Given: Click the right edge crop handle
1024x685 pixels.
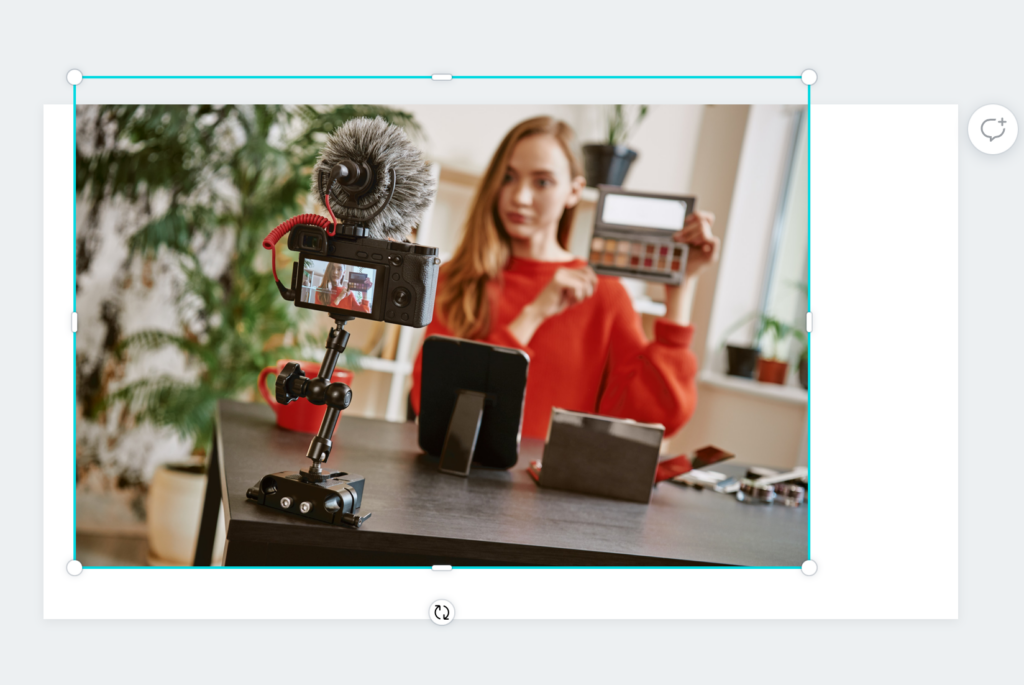Looking at the screenshot, I should [809, 322].
